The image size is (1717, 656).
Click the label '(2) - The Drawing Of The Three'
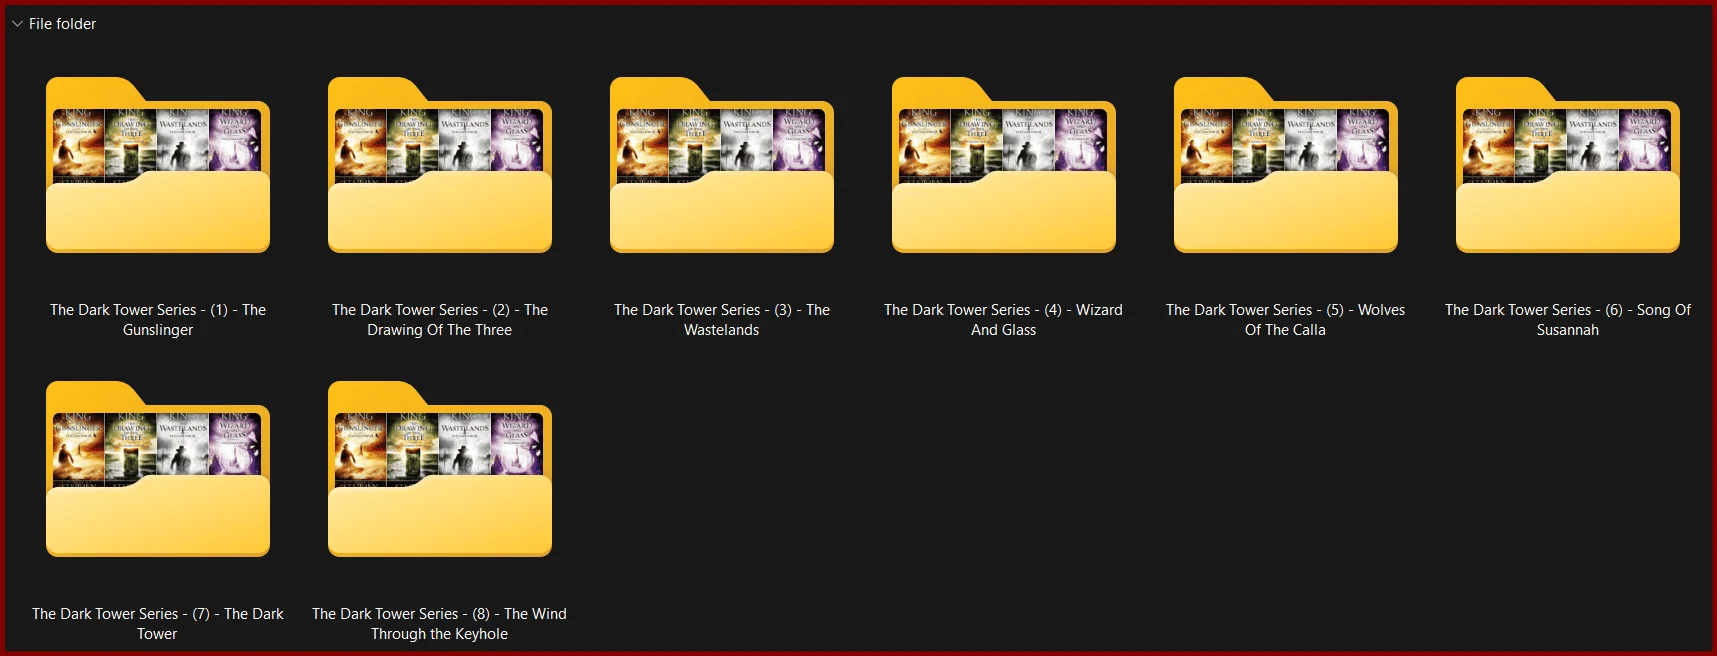440,320
